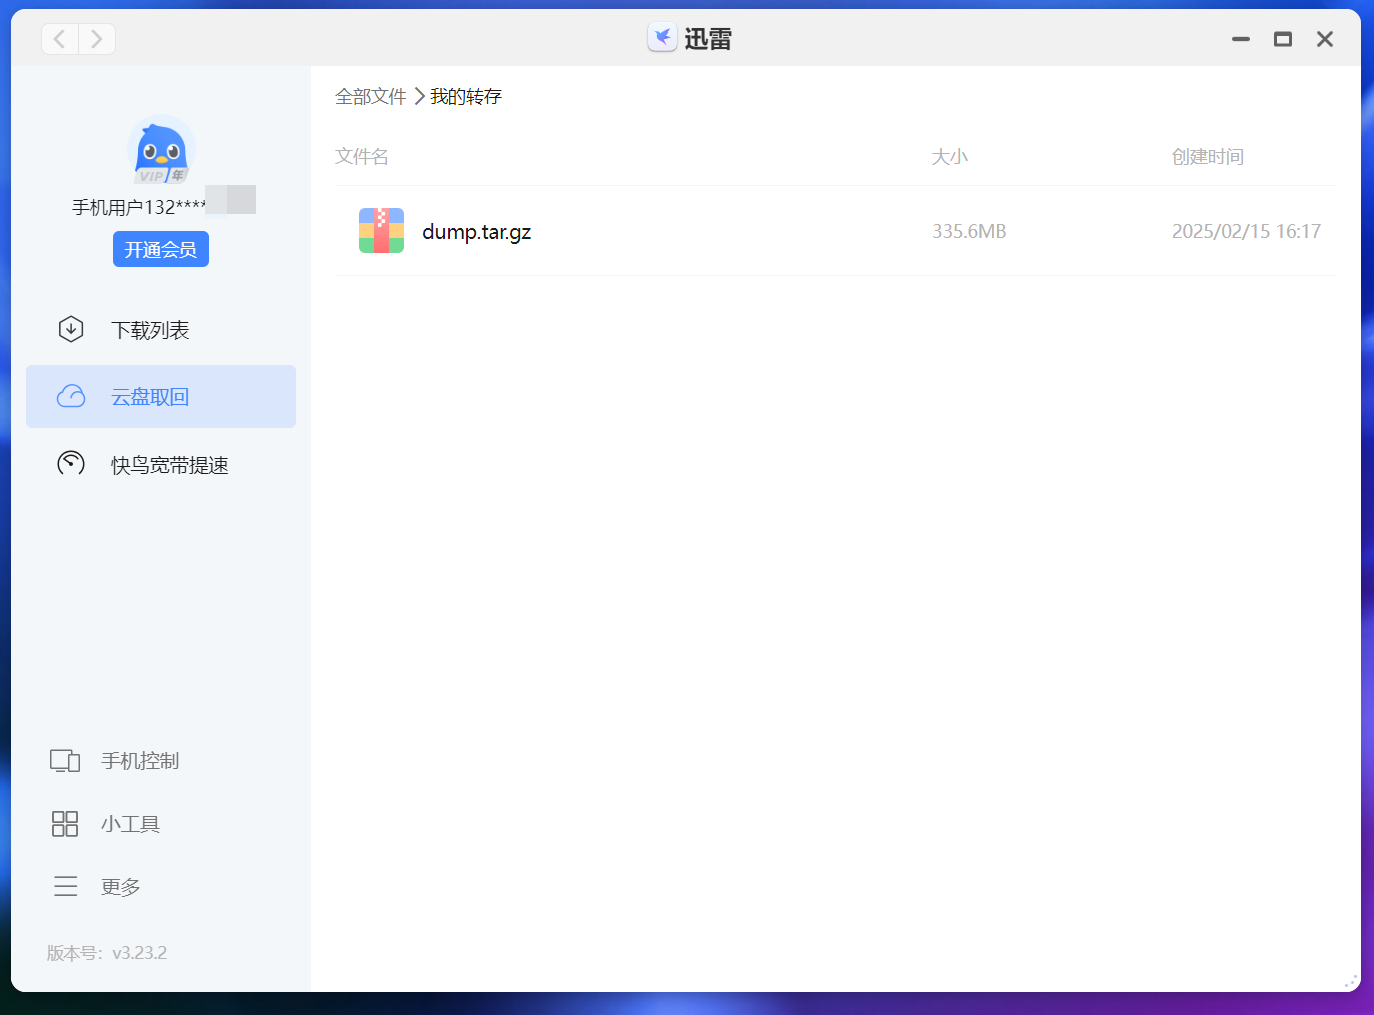Image resolution: width=1374 pixels, height=1015 pixels.
Task: Close the Xunlei window
Action: pos(1325,39)
